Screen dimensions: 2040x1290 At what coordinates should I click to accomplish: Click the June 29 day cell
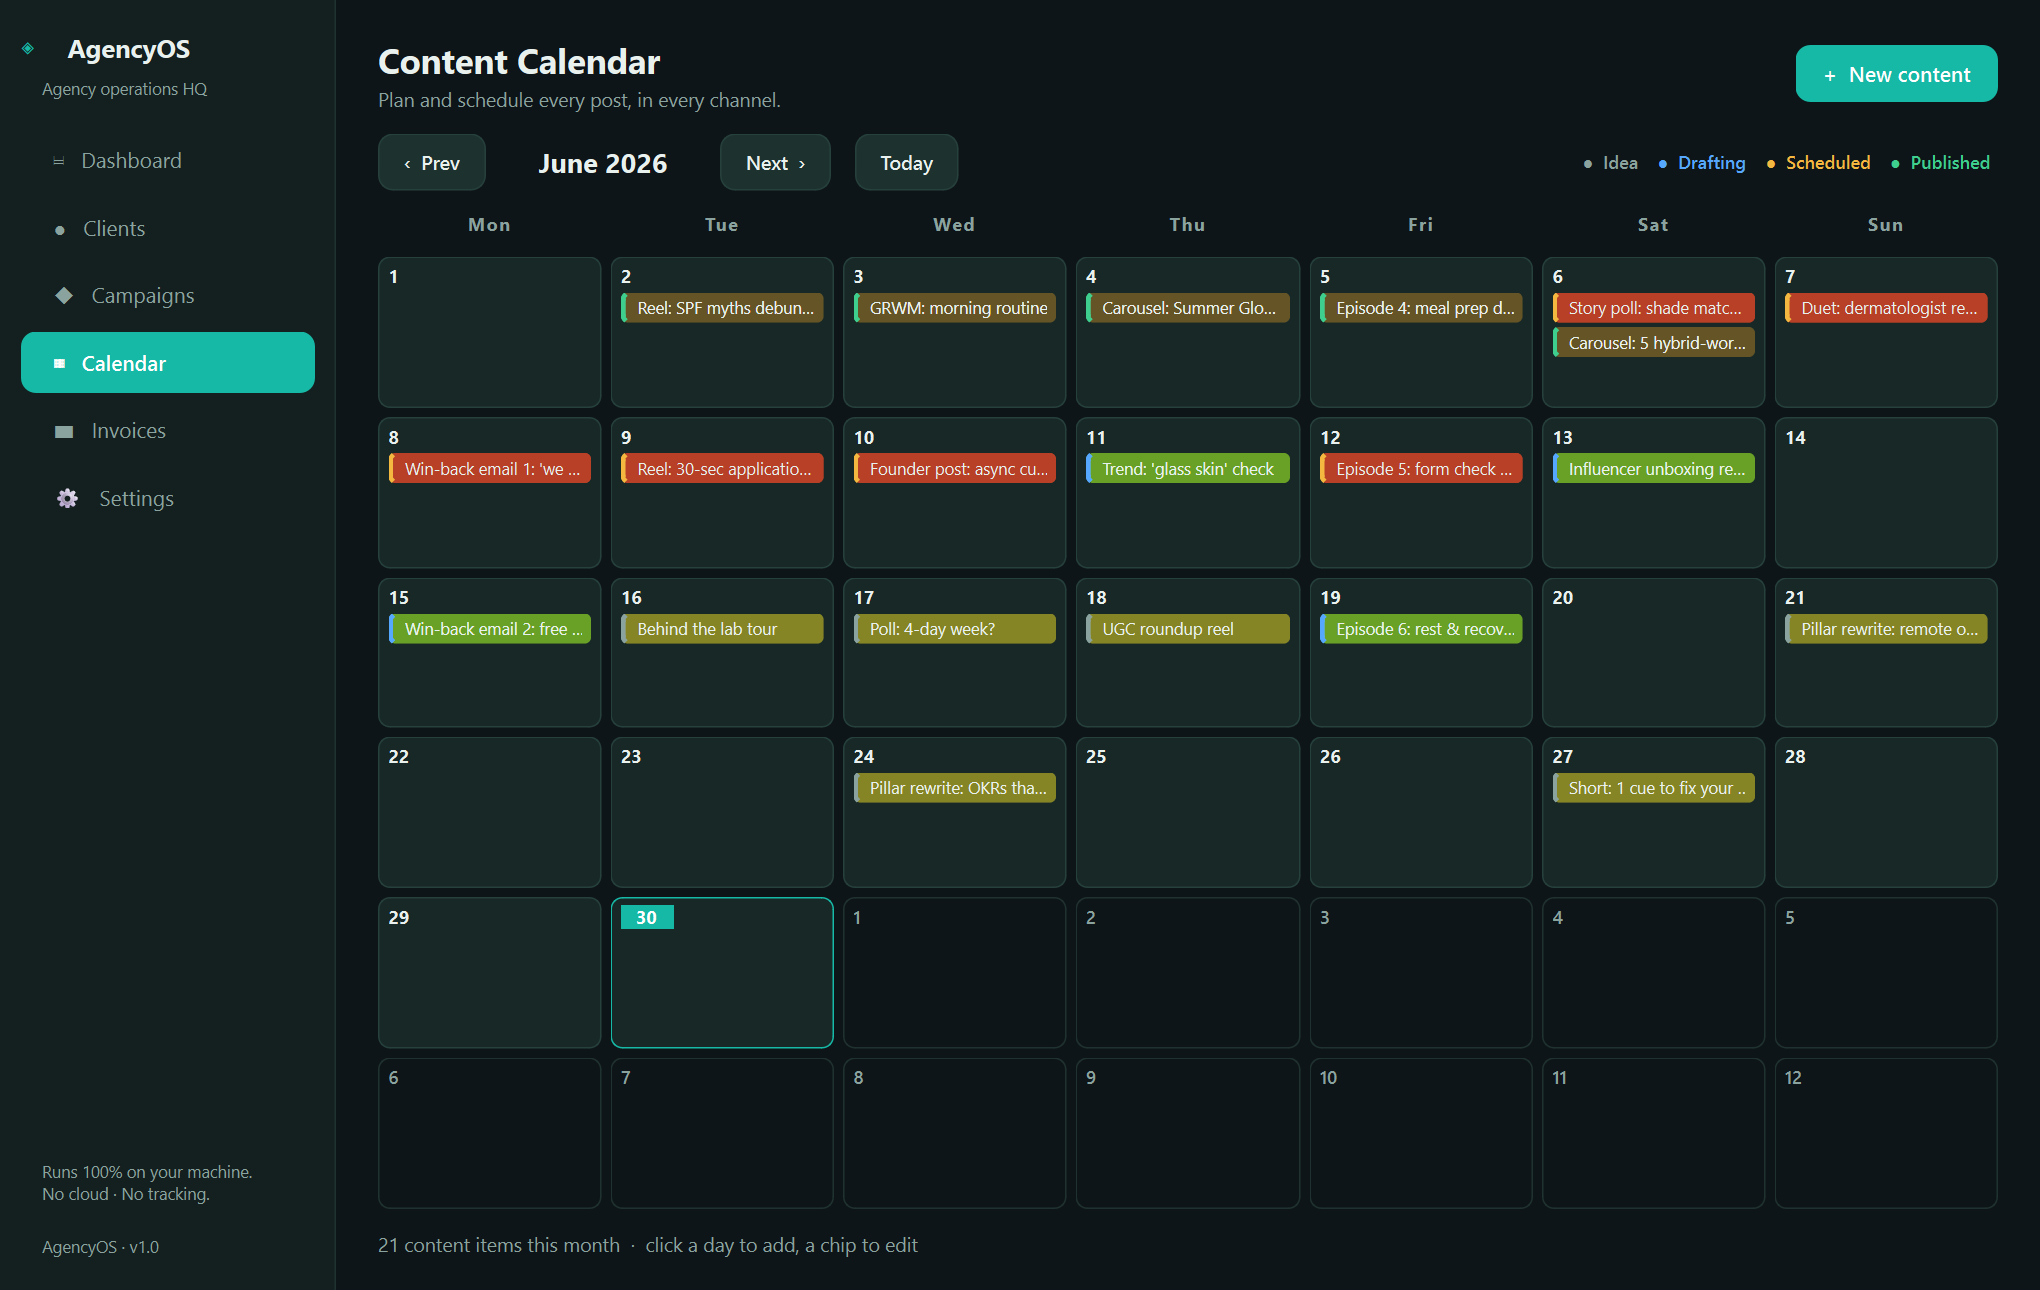click(x=490, y=973)
